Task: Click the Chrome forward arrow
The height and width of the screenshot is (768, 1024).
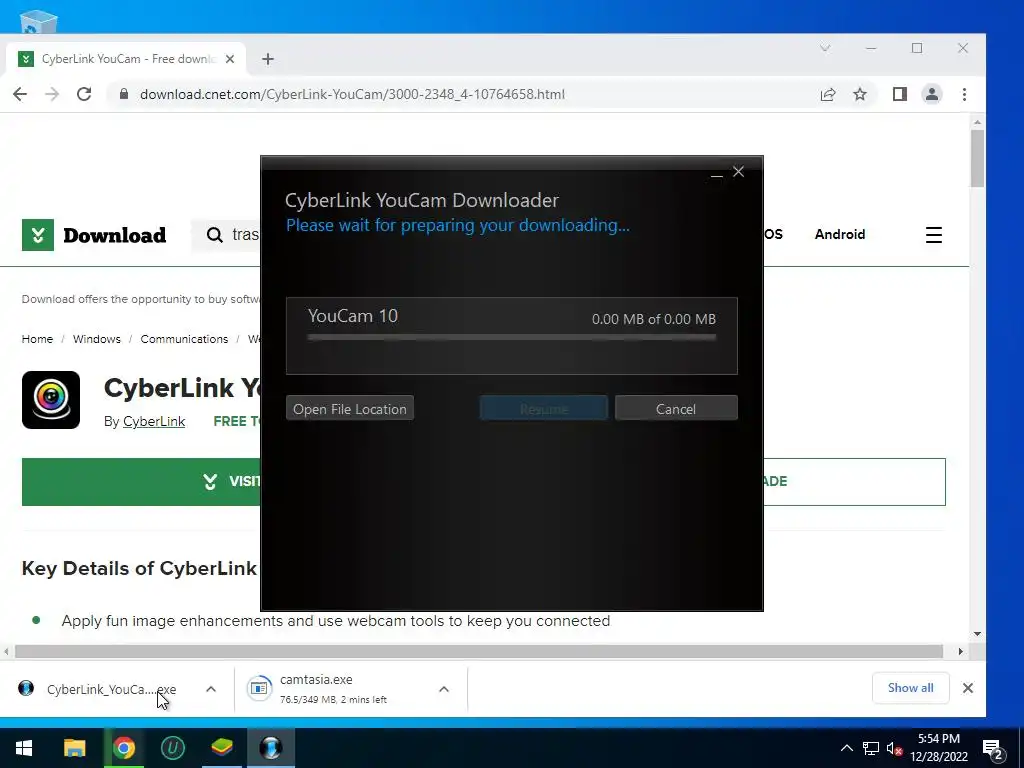Action: tap(52, 94)
